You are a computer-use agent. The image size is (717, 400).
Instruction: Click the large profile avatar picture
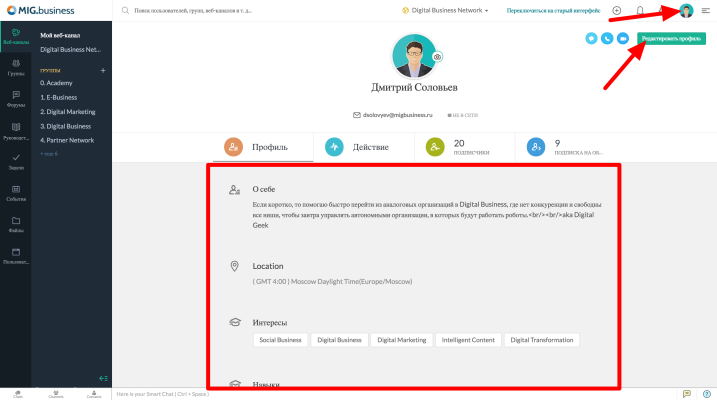point(414,56)
